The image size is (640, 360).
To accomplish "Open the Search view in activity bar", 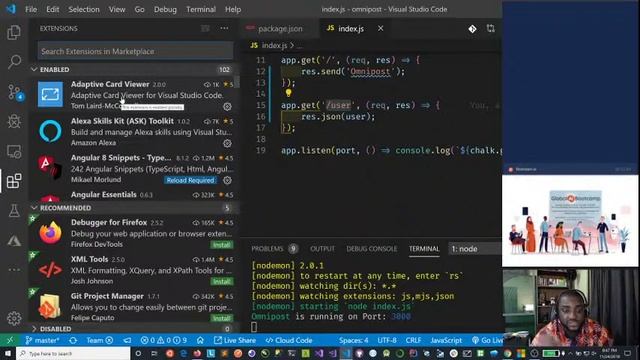I will click(14, 62).
